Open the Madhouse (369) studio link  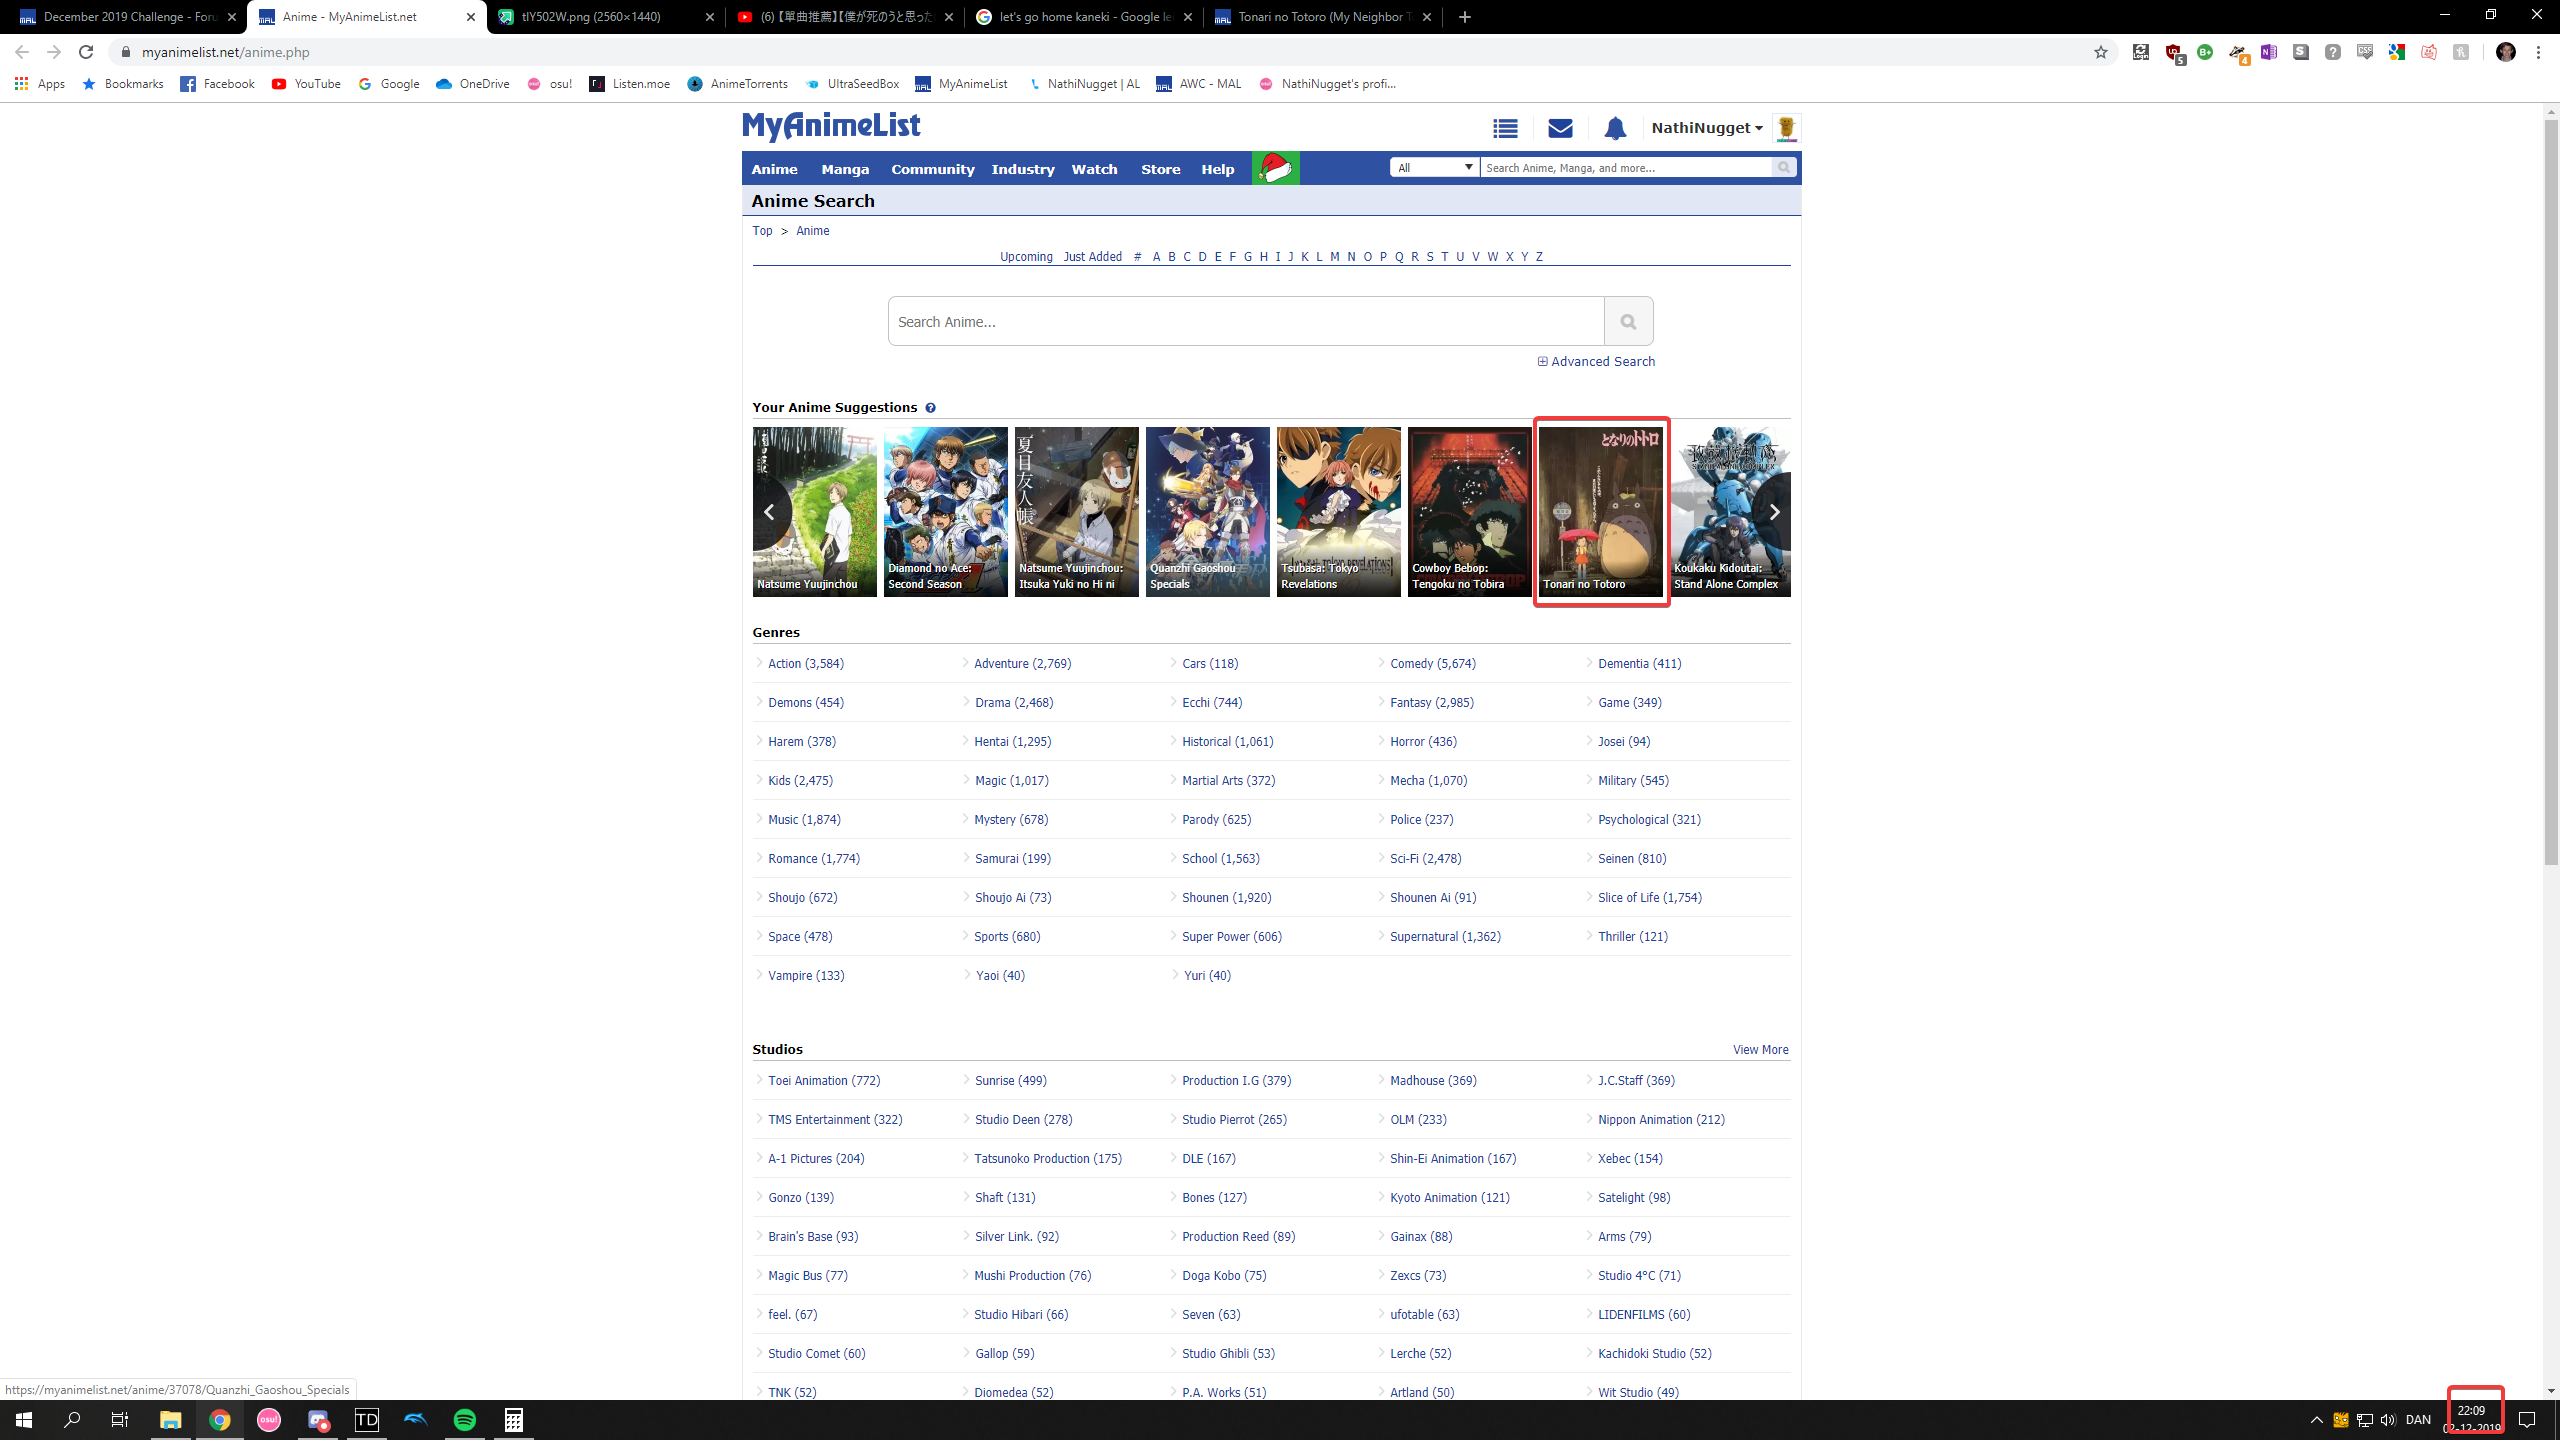1433,1081
